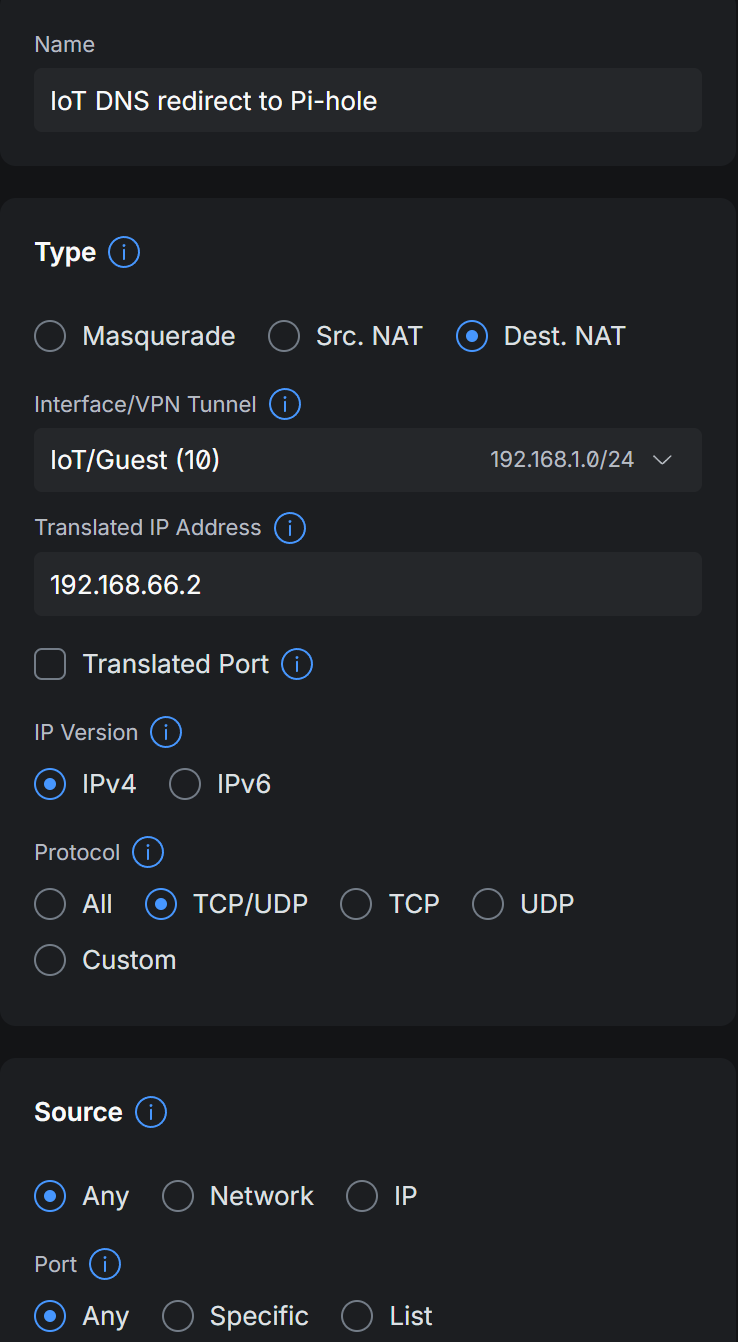The height and width of the screenshot is (1342, 738).
Task: Set protocol to TCP only
Action: click(356, 904)
